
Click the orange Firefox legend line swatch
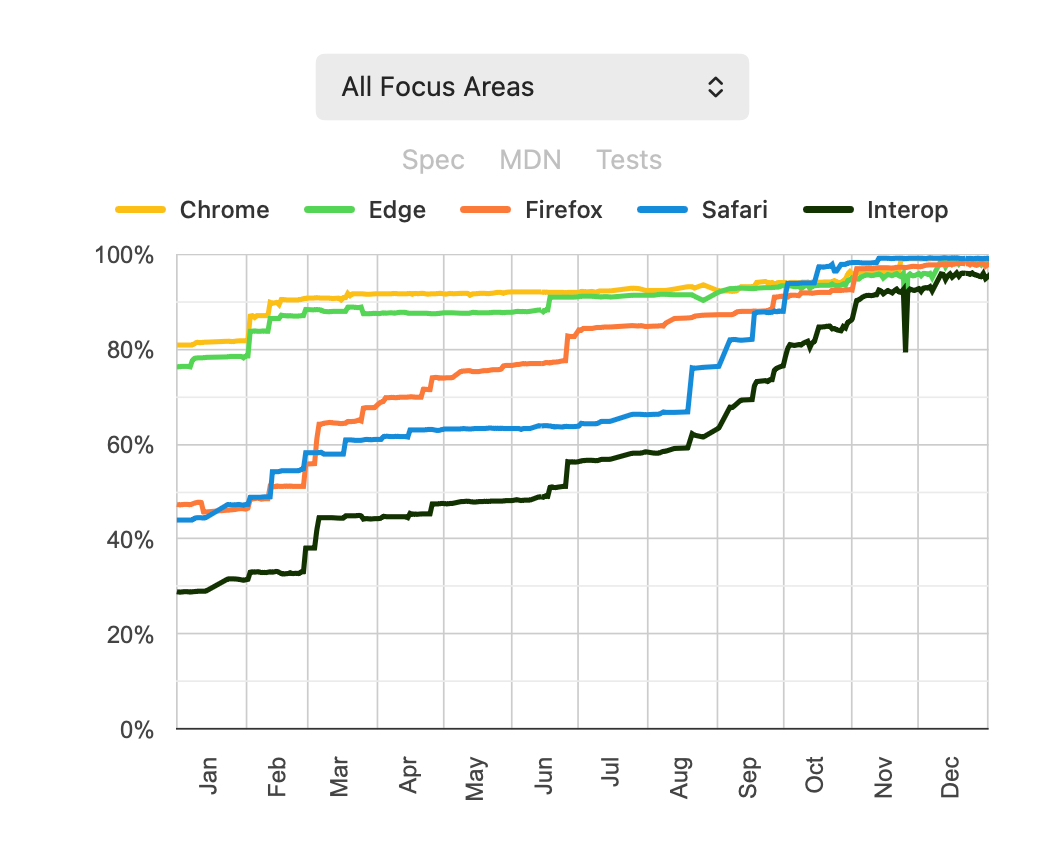[x=485, y=210]
